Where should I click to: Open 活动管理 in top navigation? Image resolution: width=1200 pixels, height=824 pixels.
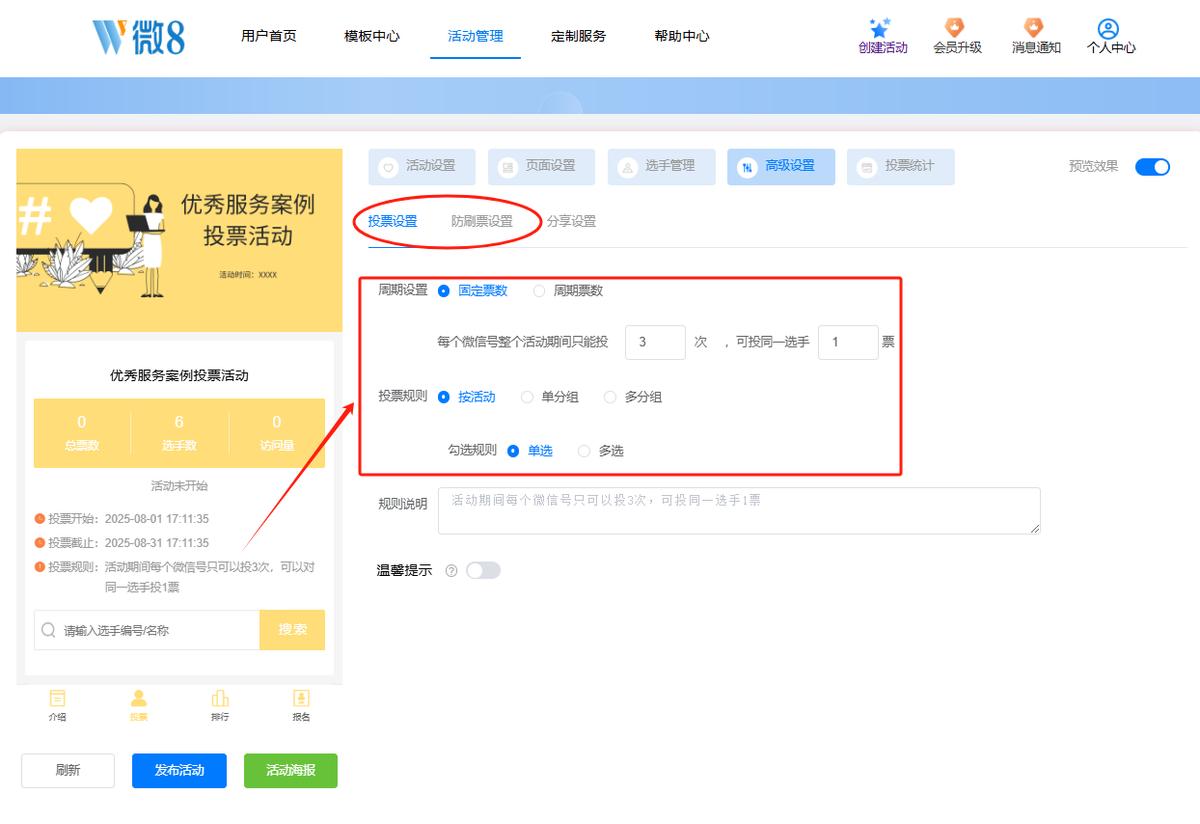click(x=476, y=36)
